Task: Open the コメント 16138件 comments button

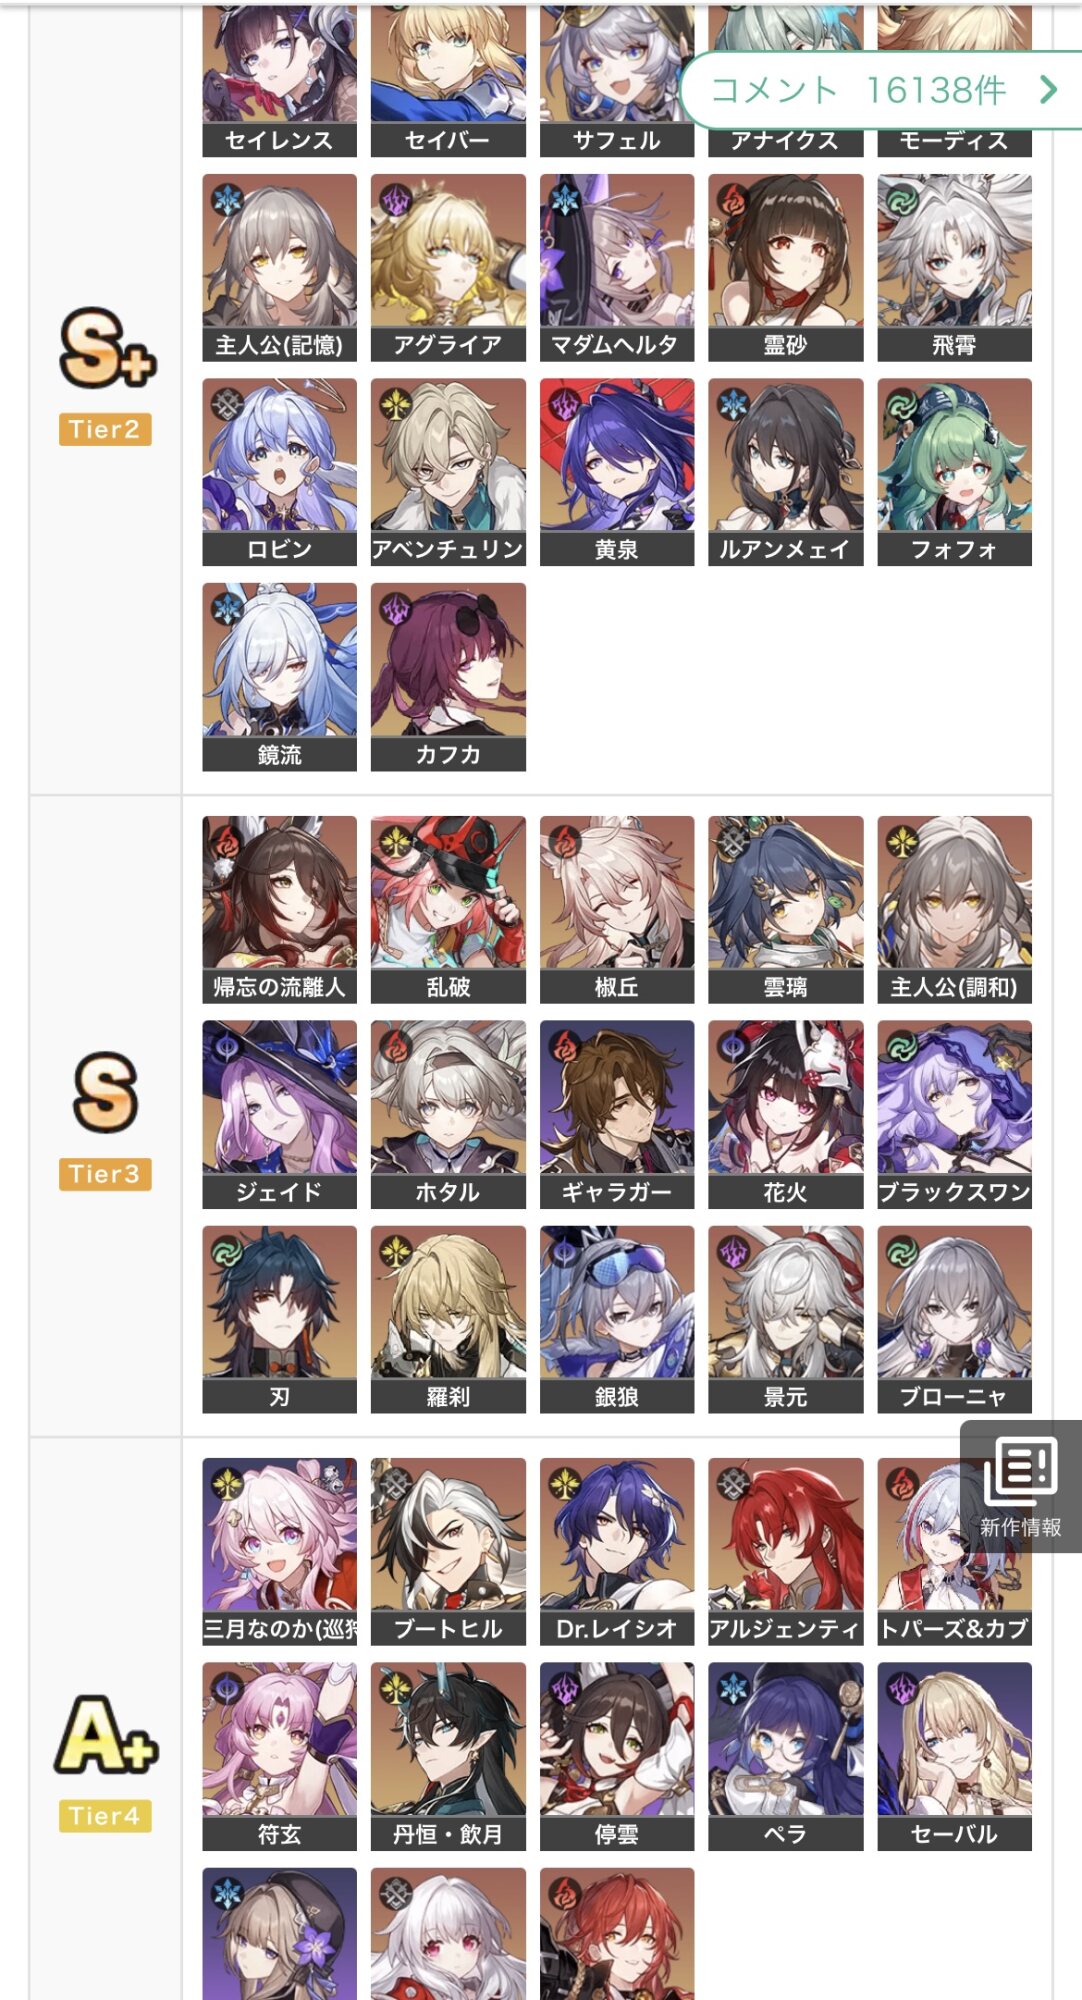Action: tap(880, 90)
